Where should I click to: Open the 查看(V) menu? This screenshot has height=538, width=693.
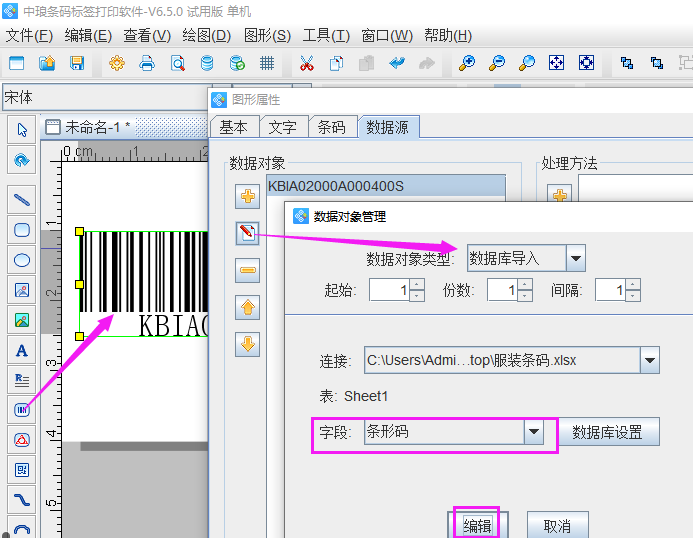(147, 35)
